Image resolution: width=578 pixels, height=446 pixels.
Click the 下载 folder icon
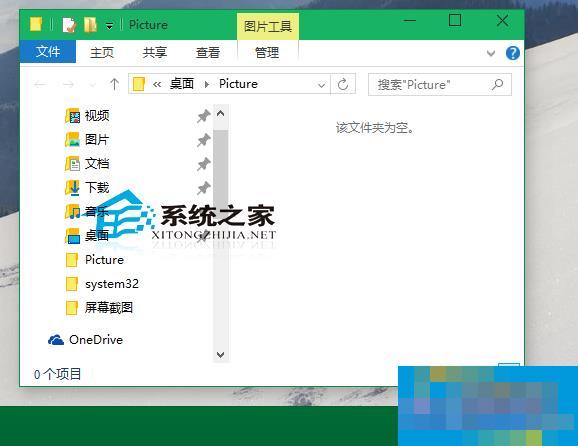coord(73,188)
